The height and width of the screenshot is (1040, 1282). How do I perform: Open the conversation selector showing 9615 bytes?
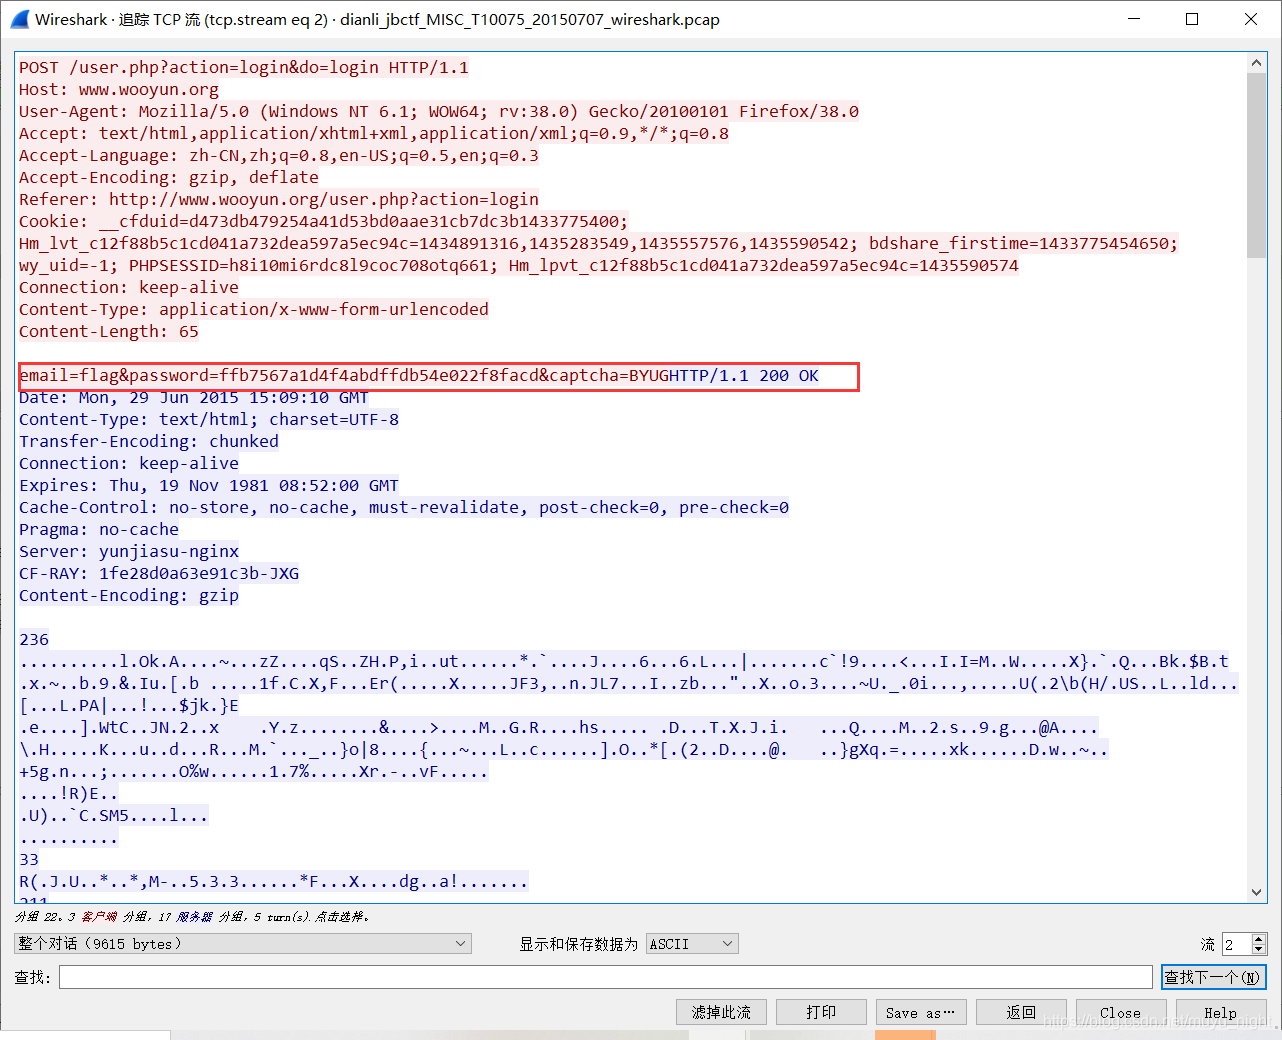(x=243, y=943)
